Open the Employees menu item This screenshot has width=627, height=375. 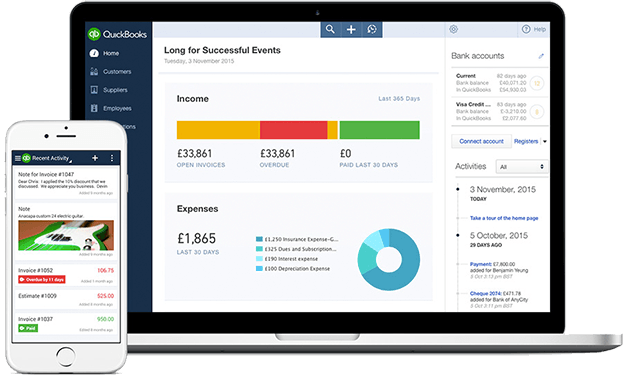[117, 108]
